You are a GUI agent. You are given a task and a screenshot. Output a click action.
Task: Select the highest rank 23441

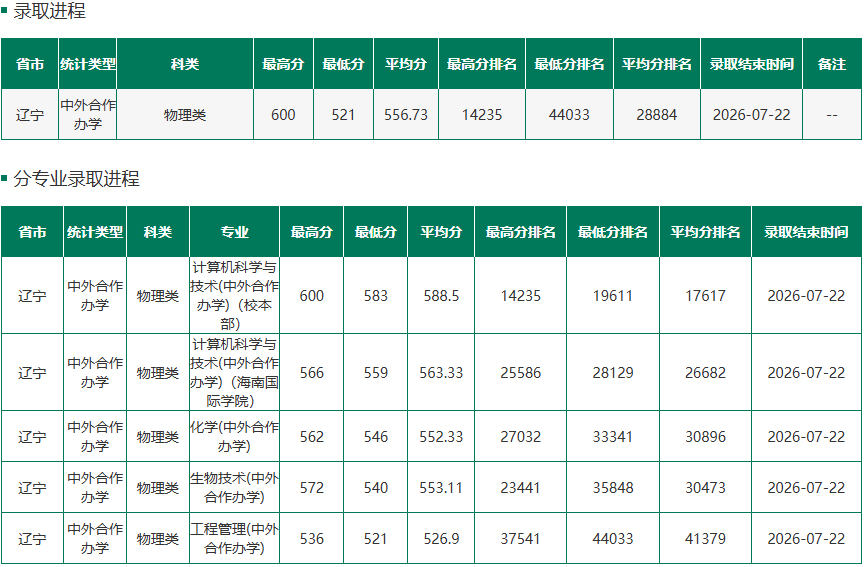click(x=521, y=488)
